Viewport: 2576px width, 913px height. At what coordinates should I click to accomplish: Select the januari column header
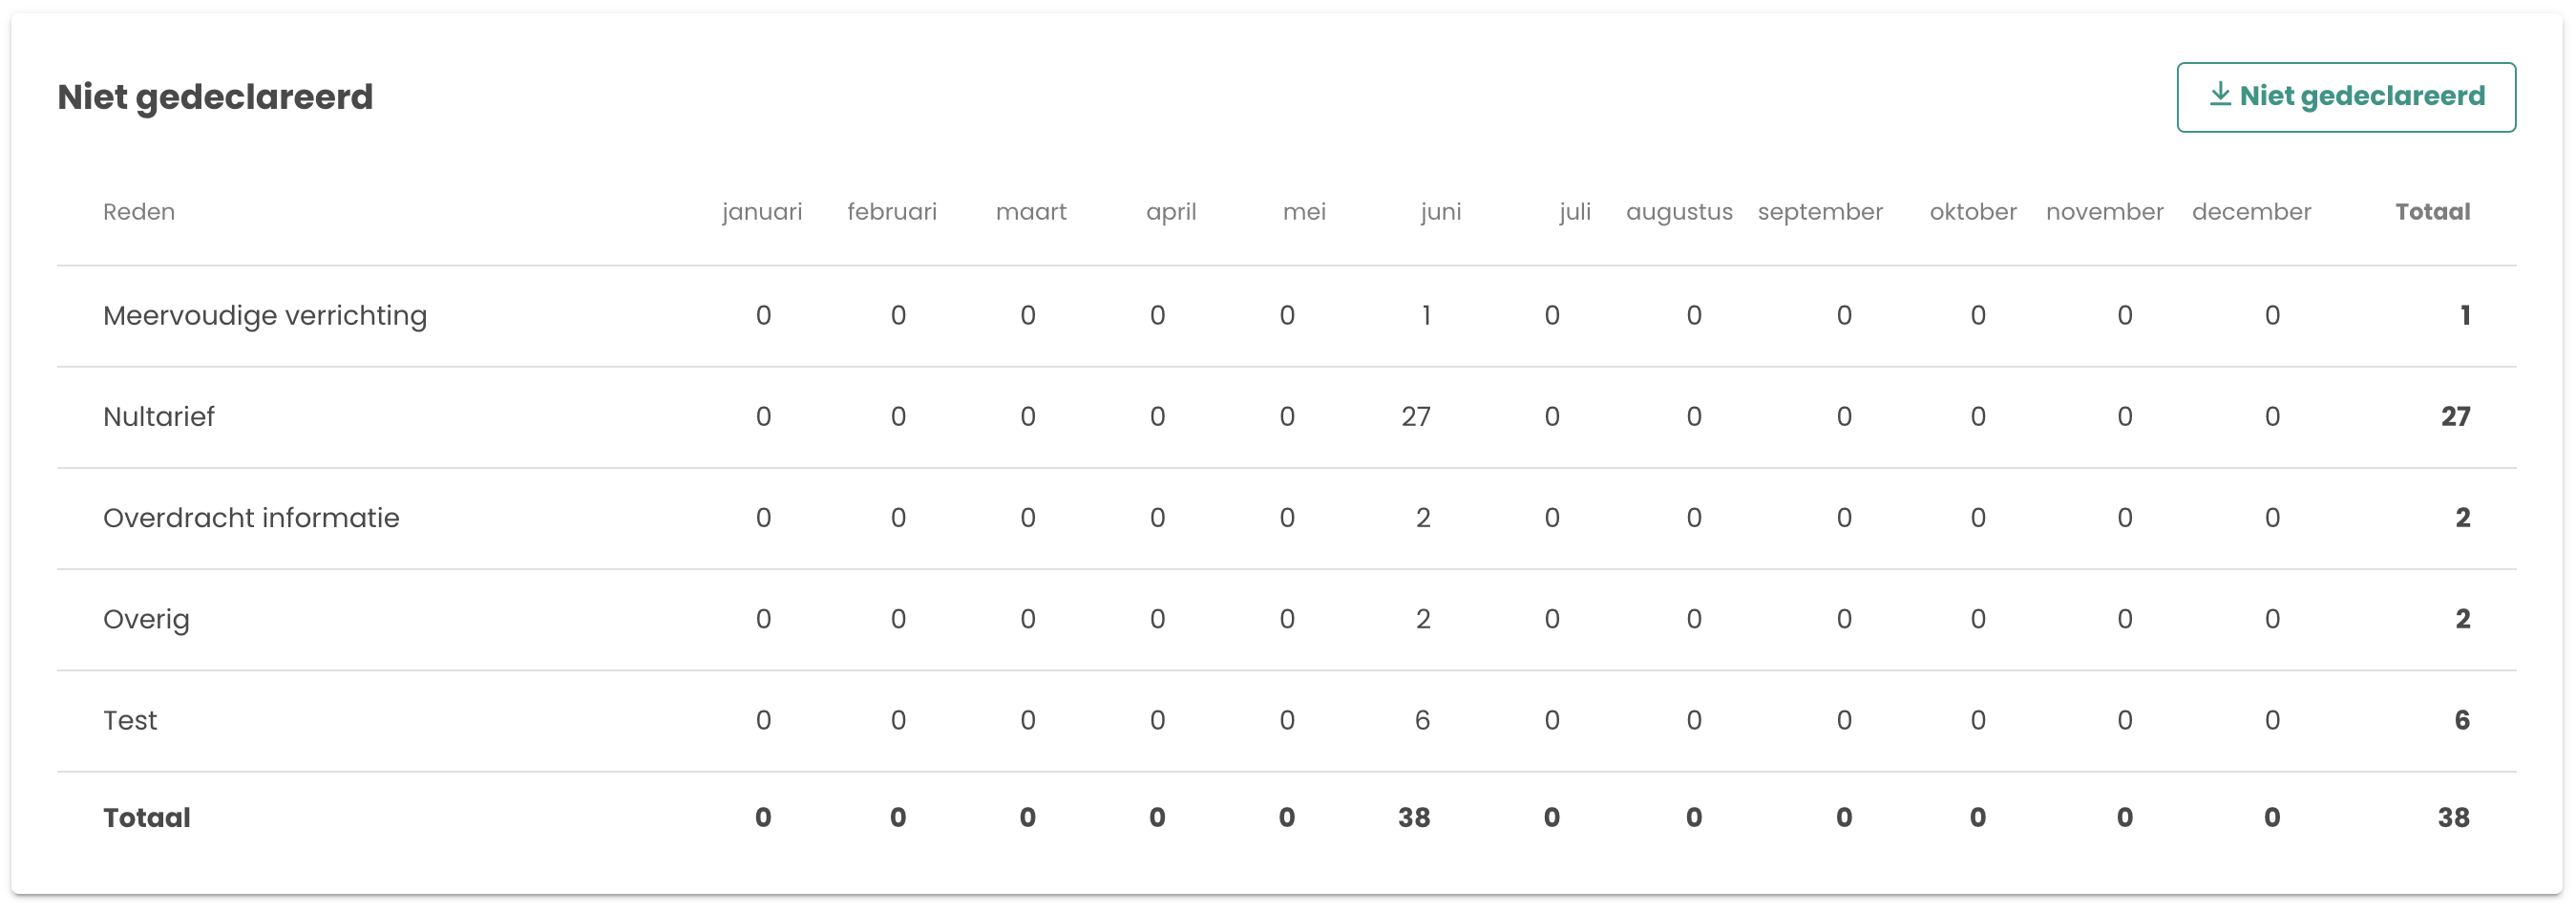[762, 212]
